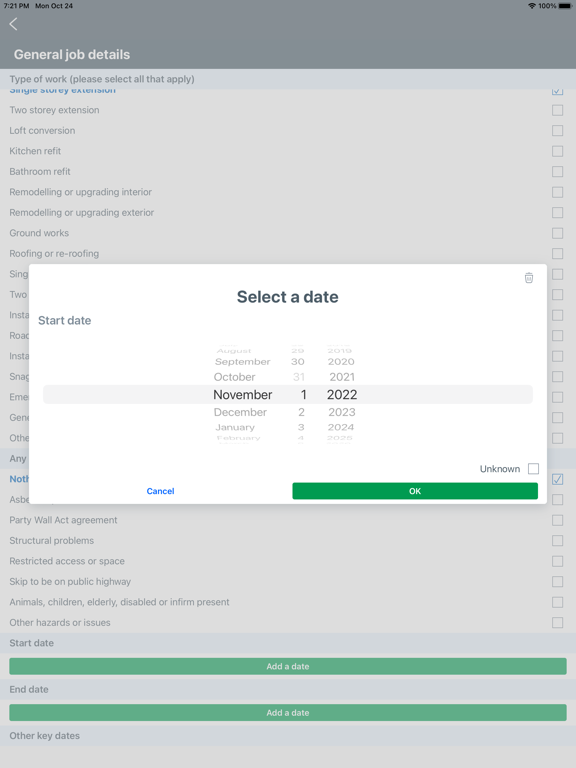Cancel the date selection dialog
Screen dimensions: 576x768
tap(160, 491)
